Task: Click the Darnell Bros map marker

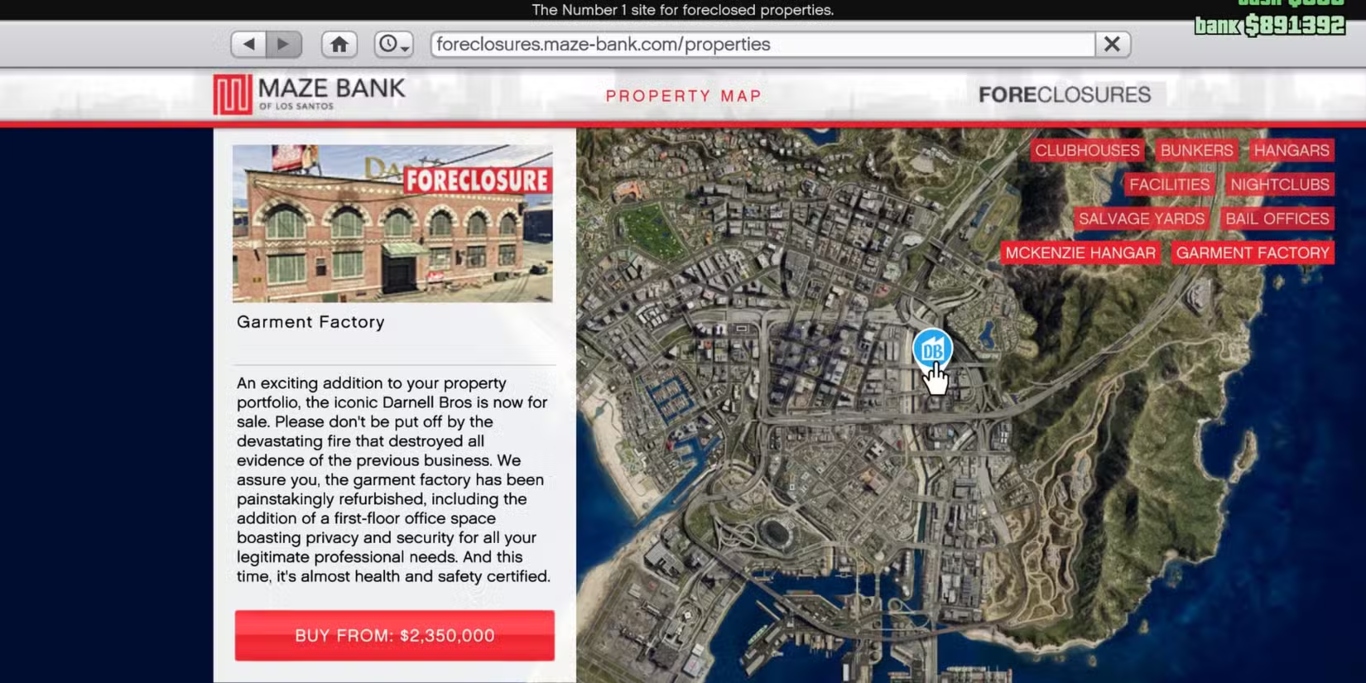Action: coord(932,349)
